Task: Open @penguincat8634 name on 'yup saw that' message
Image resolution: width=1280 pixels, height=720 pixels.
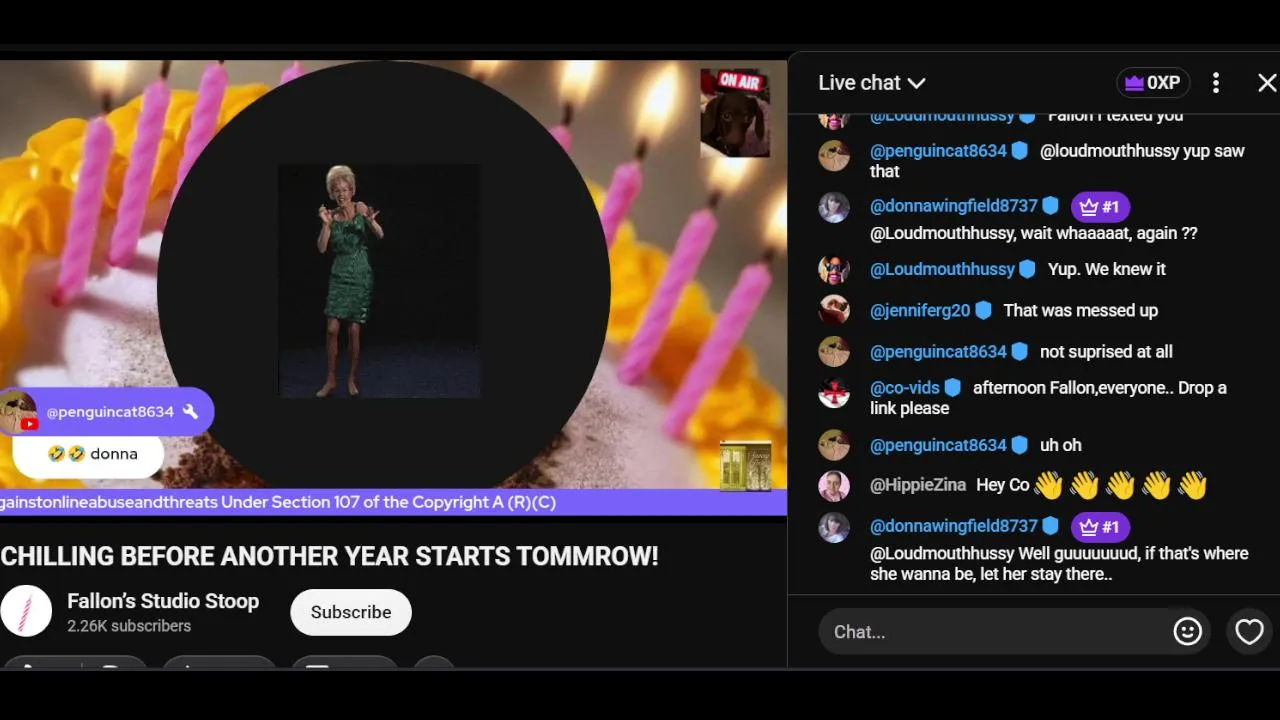Action: pyautogui.click(x=938, y=151)
